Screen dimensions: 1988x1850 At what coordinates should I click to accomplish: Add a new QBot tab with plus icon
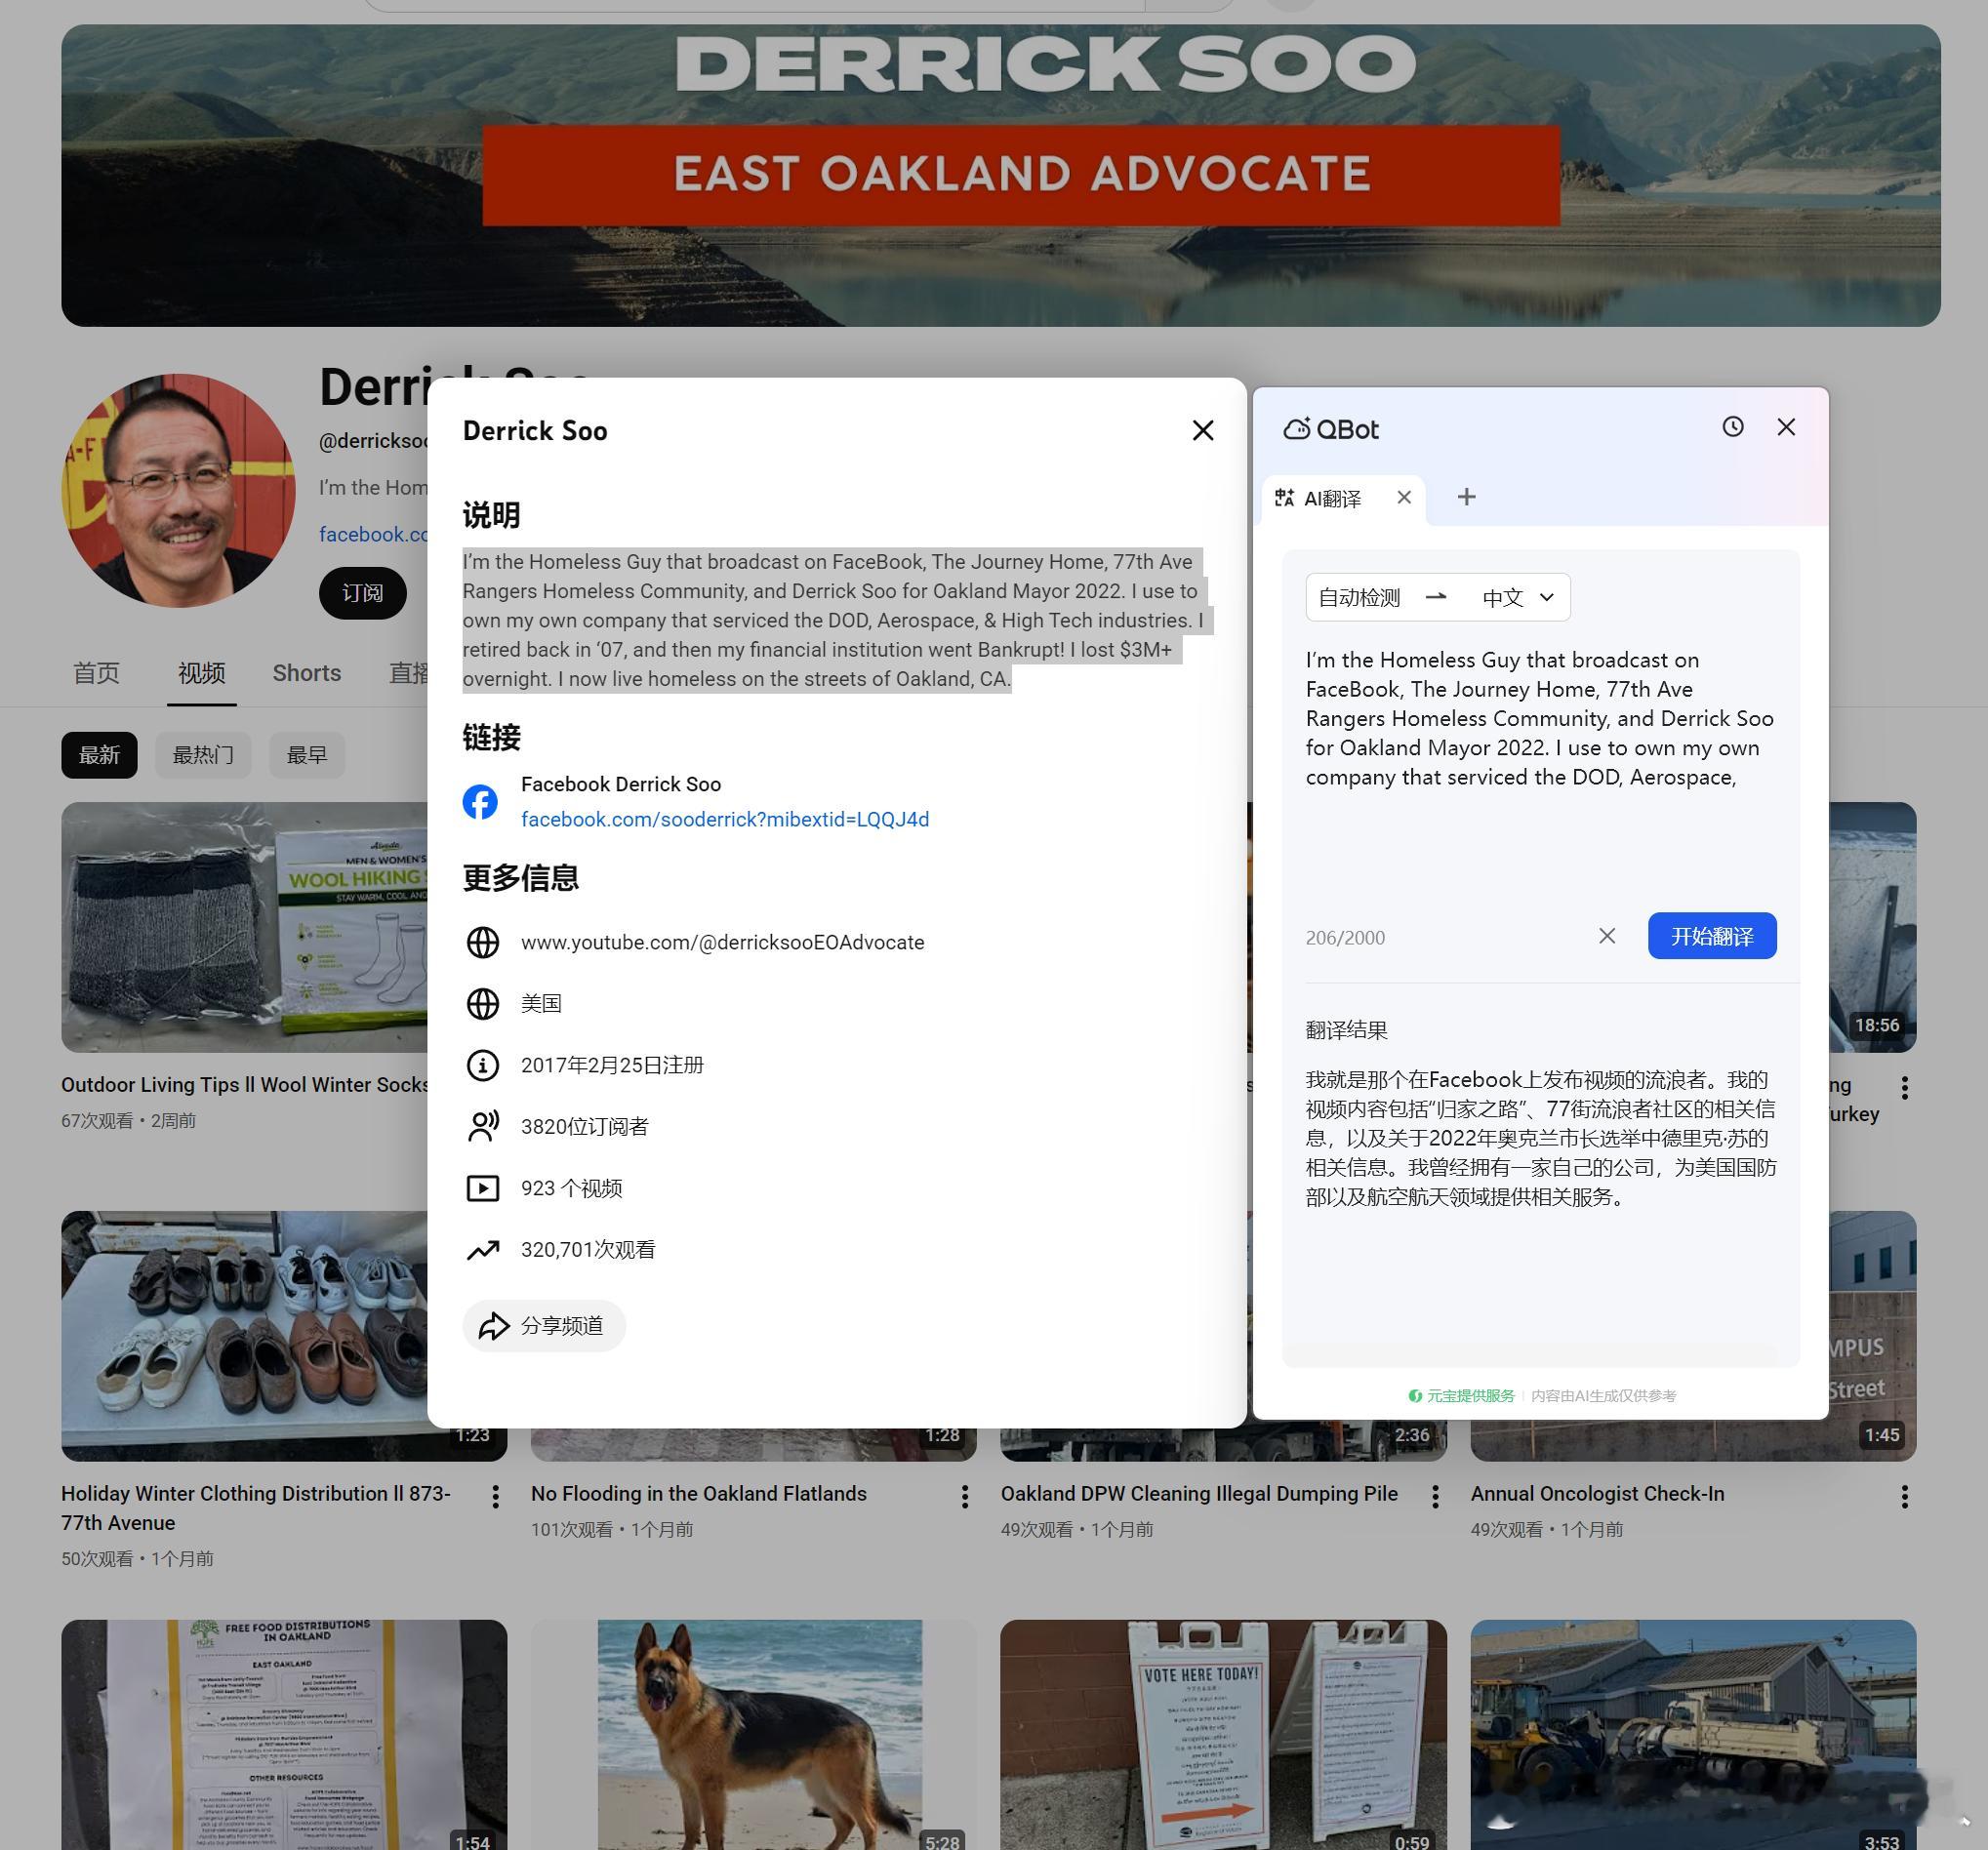[x=1466, y=497]
